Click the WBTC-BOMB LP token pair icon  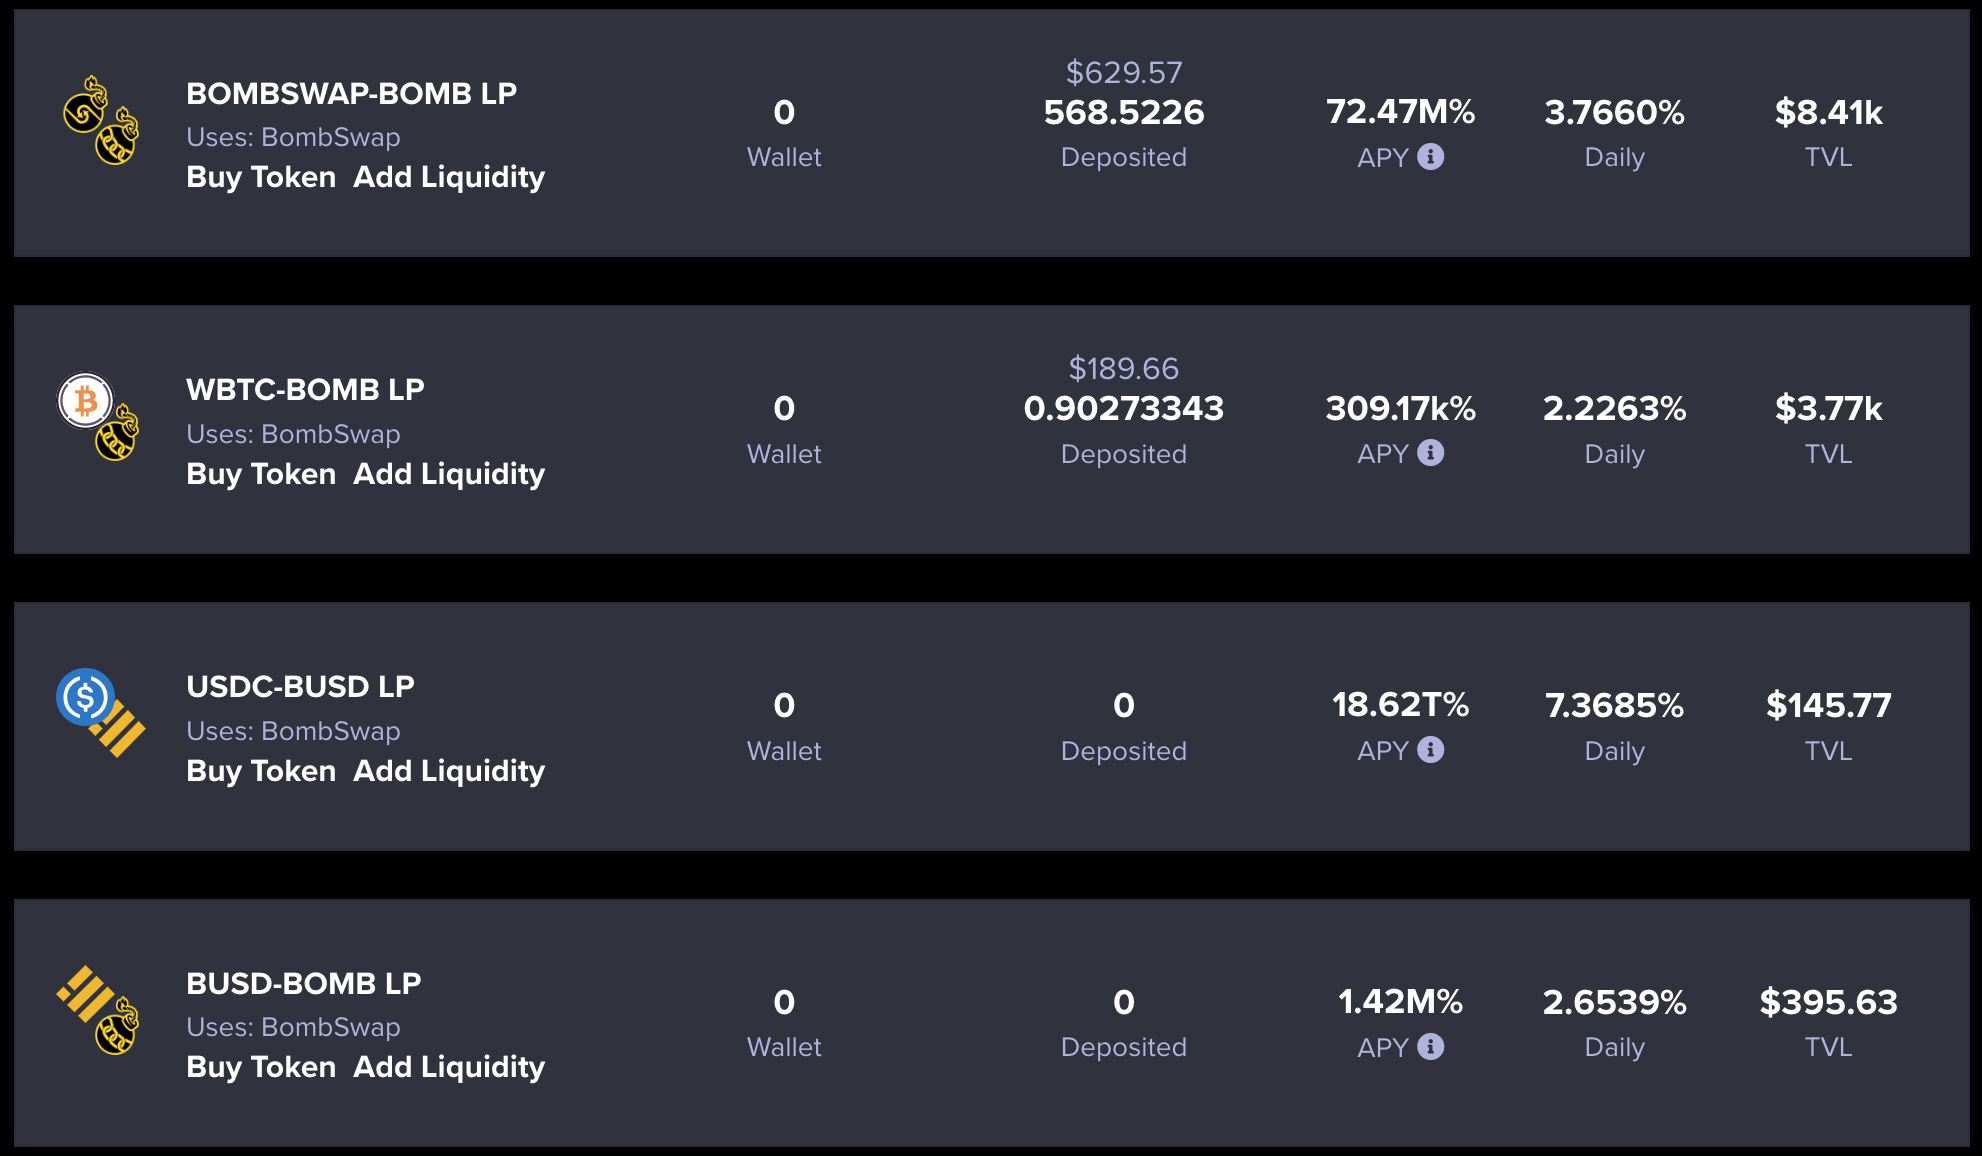[100, 416]
